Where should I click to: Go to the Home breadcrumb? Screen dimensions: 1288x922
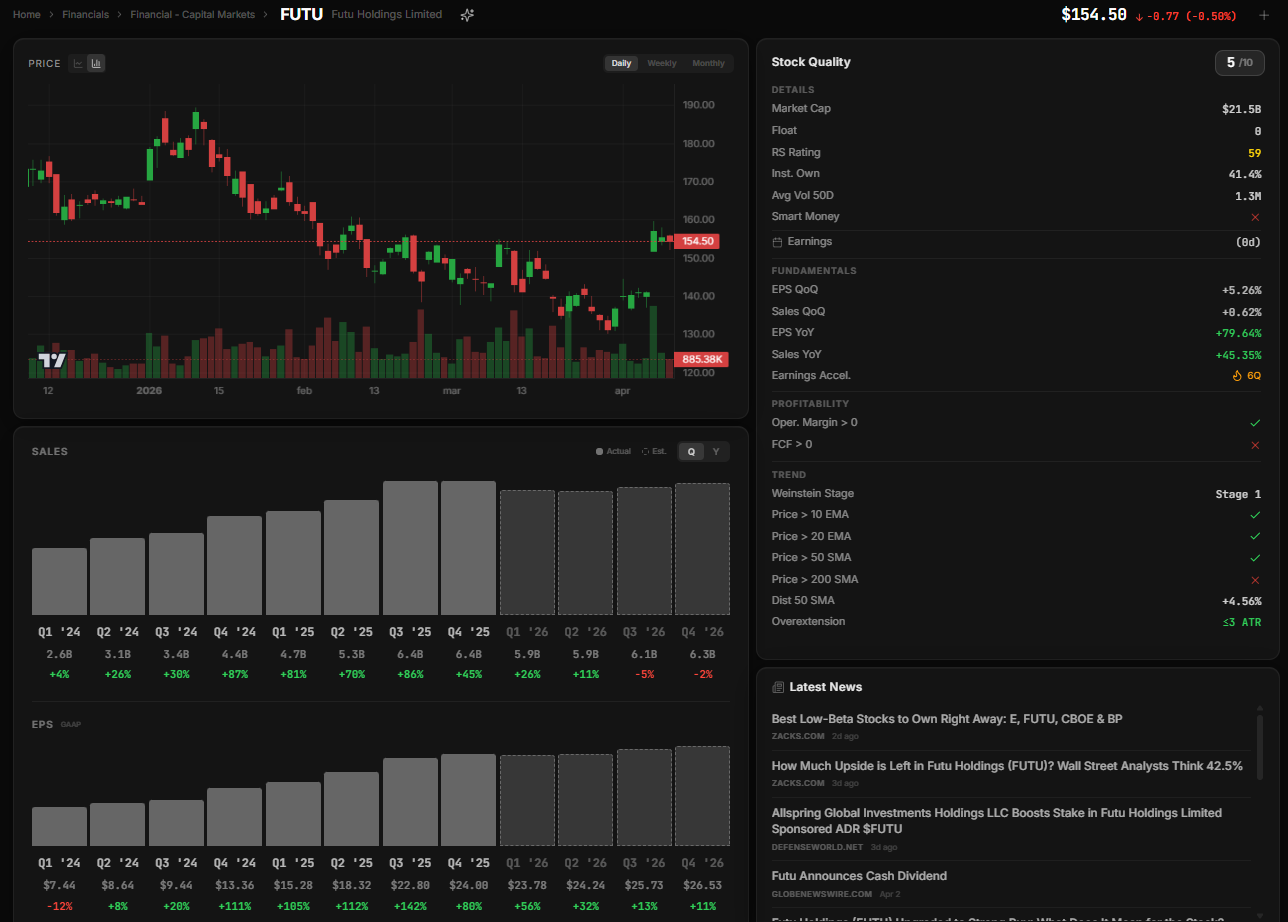point(27,15)
